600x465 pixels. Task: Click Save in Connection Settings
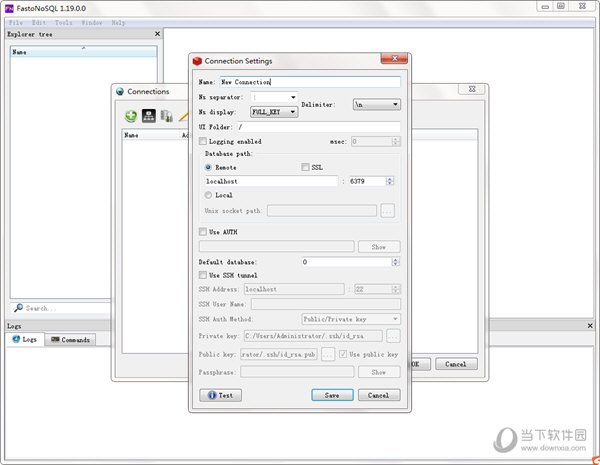tap(332, 395)
